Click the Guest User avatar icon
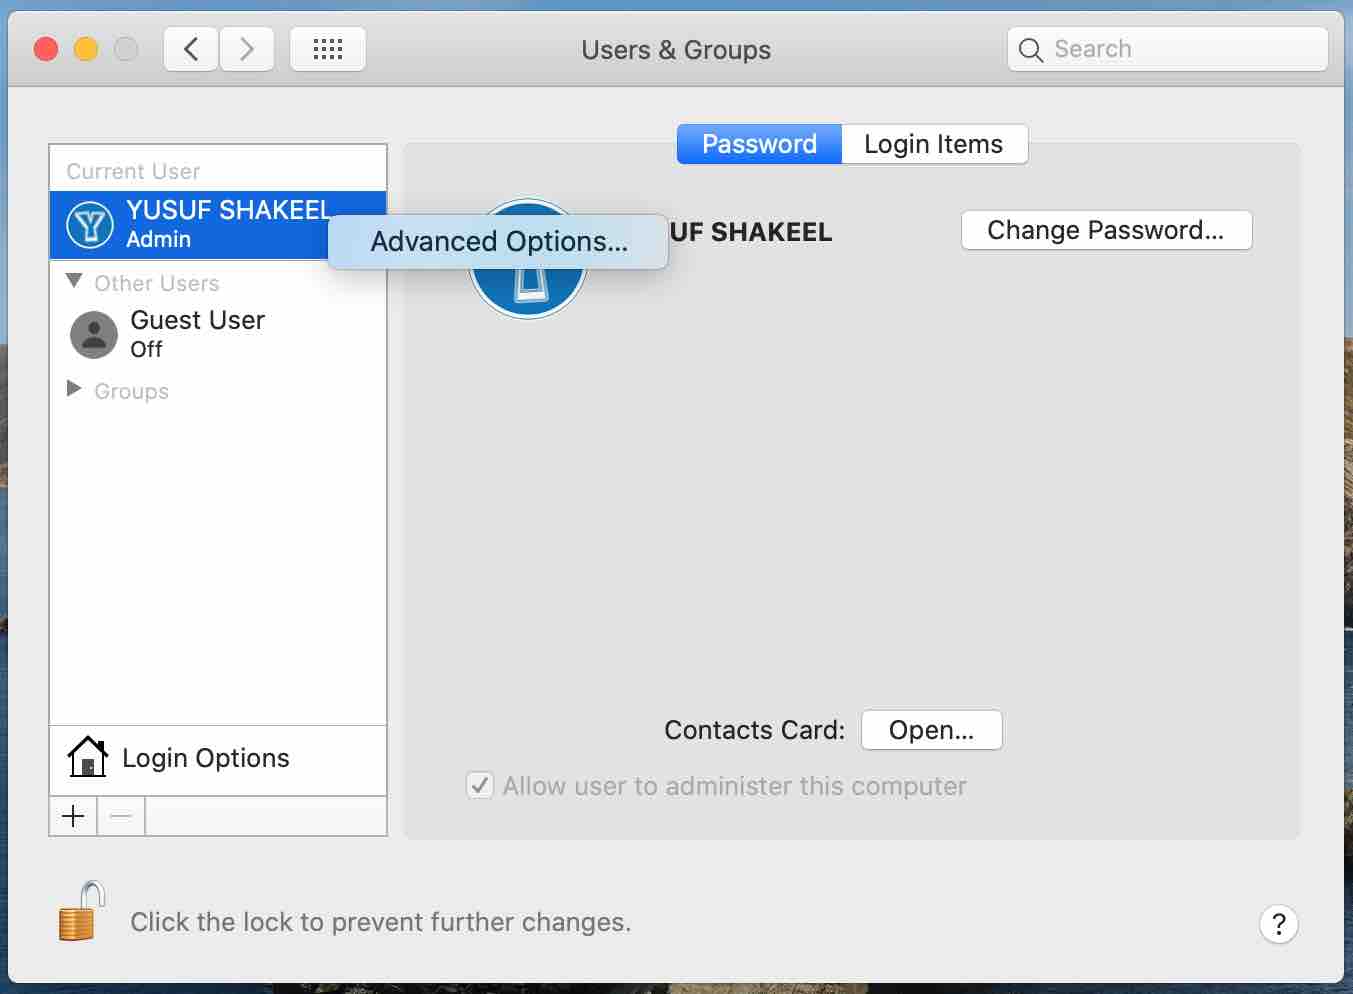The width and height of the screenshot is (1353, 994). point(93,335)
